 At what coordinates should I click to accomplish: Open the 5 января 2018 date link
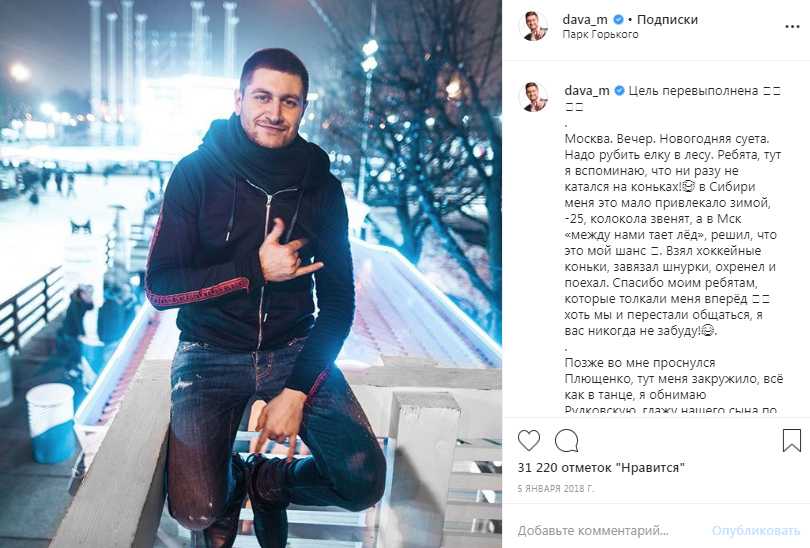556,488
